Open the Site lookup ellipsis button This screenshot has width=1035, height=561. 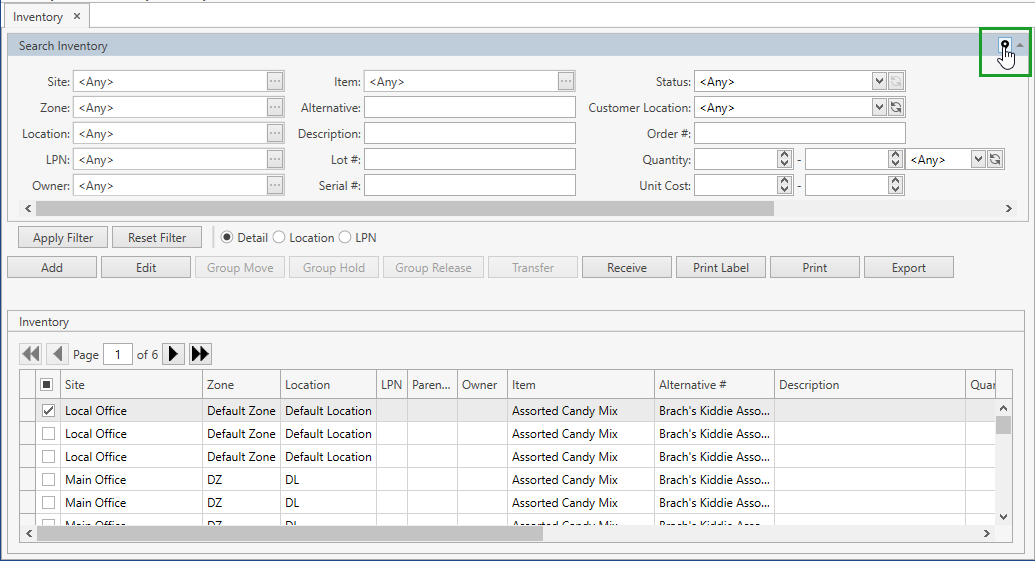click(275, 82)
